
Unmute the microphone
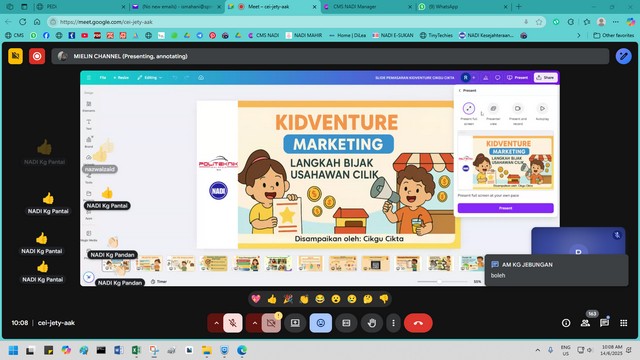coord(233,323)
